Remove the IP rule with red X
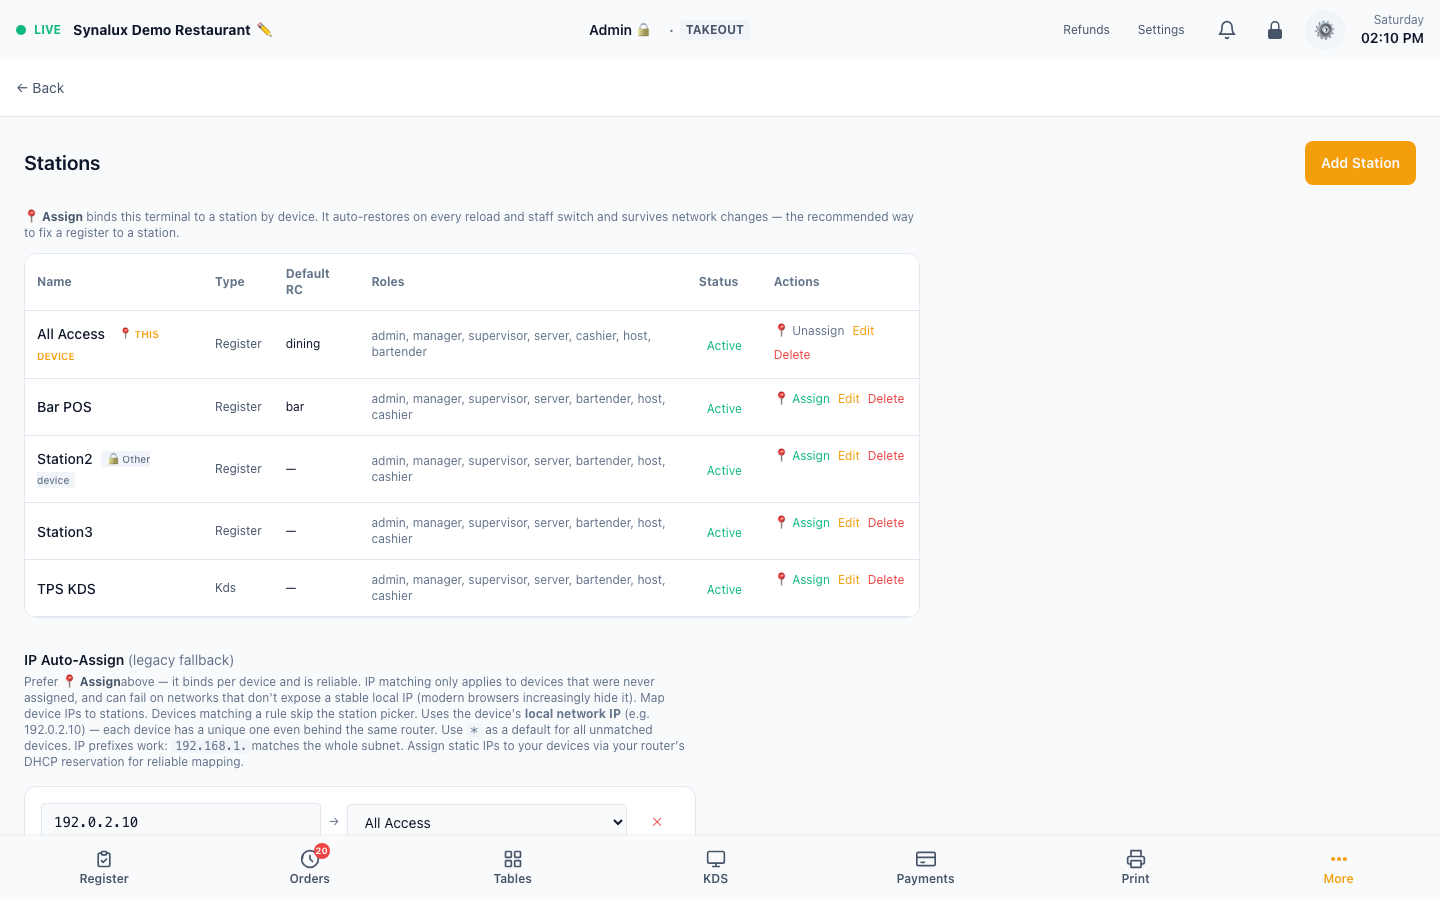Image resolution: width=1440 pixels, height=900 pixels. point(657,822)
